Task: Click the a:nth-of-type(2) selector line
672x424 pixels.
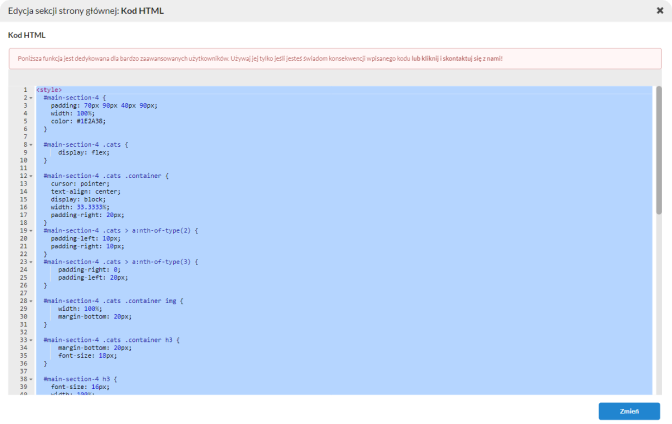Action: point(121,231)
